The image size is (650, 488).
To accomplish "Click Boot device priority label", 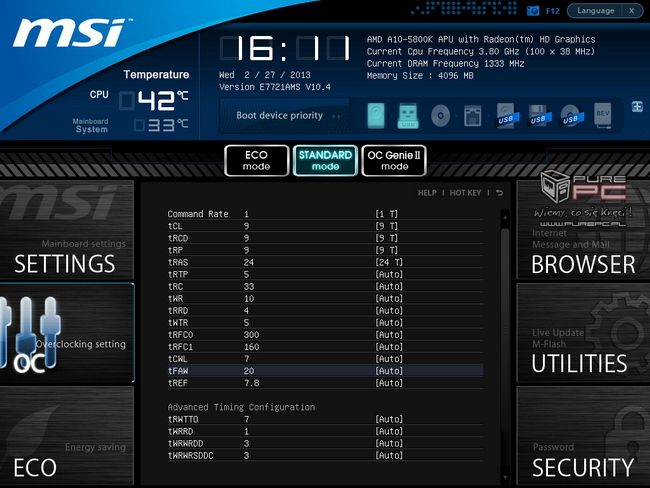I will (x=279, y=116).
